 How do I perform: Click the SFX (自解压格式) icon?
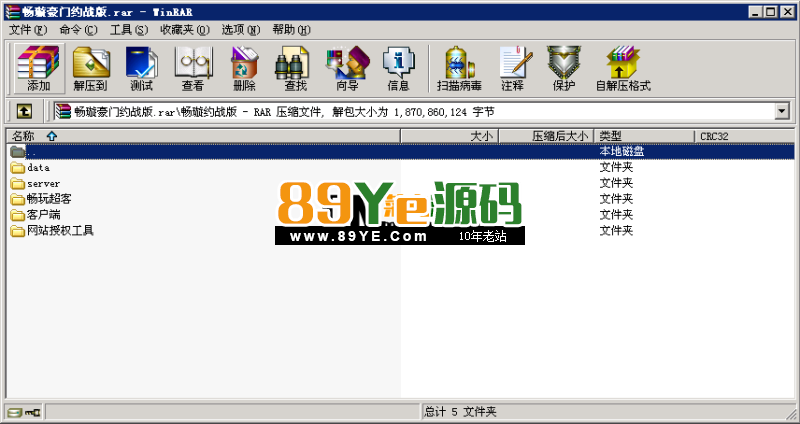click(x=623, y=68)
